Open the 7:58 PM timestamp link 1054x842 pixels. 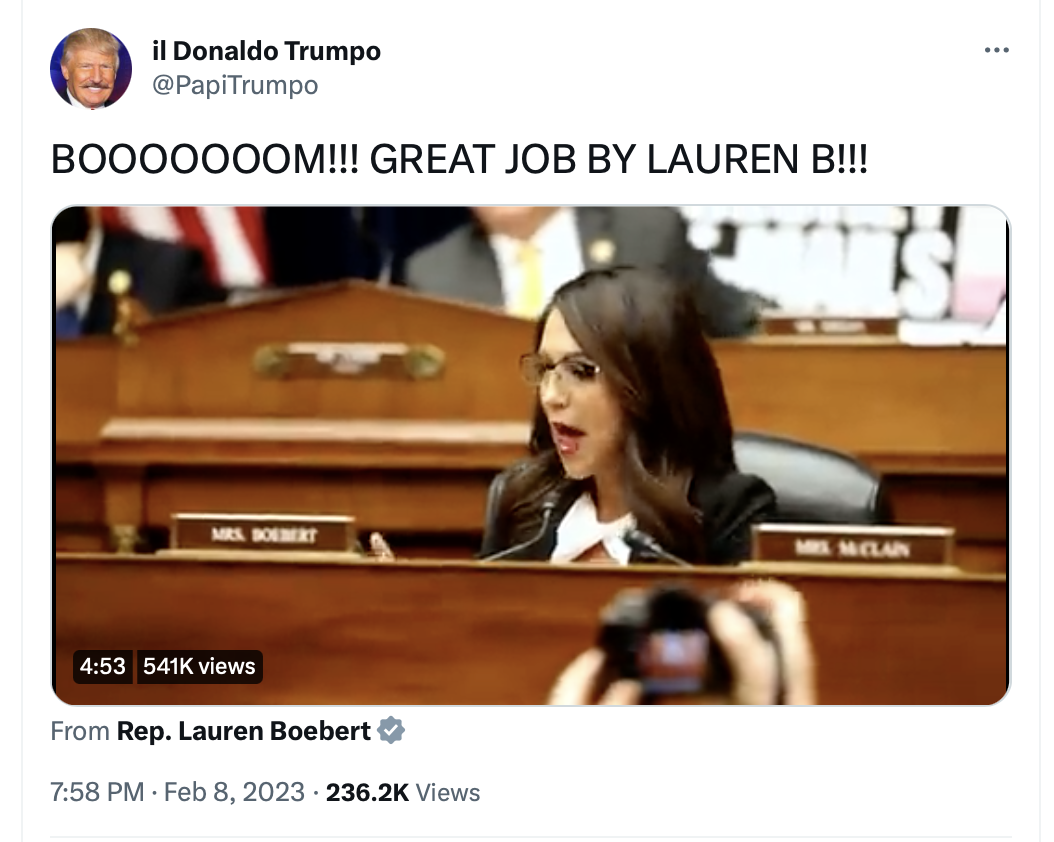(97, 792)
